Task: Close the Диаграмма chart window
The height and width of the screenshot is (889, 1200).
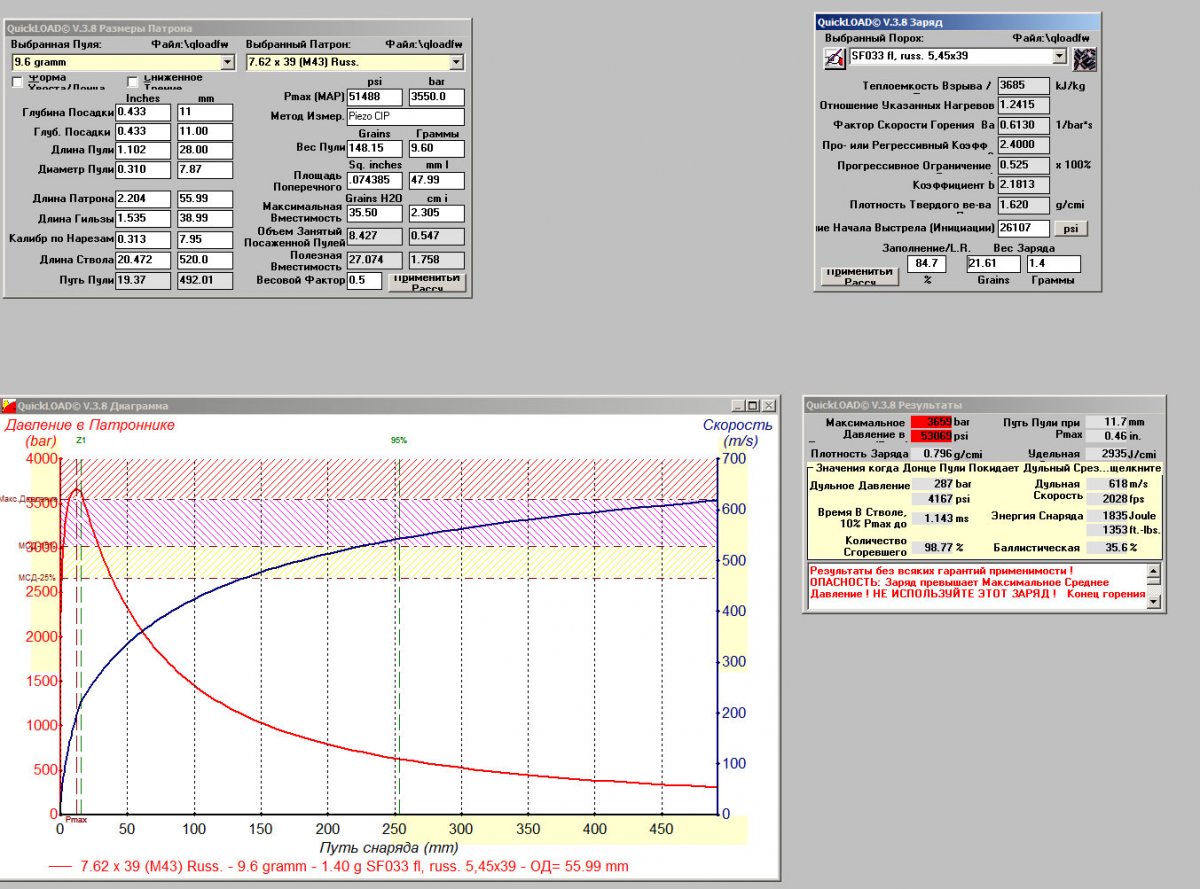Action: (768, 406)
